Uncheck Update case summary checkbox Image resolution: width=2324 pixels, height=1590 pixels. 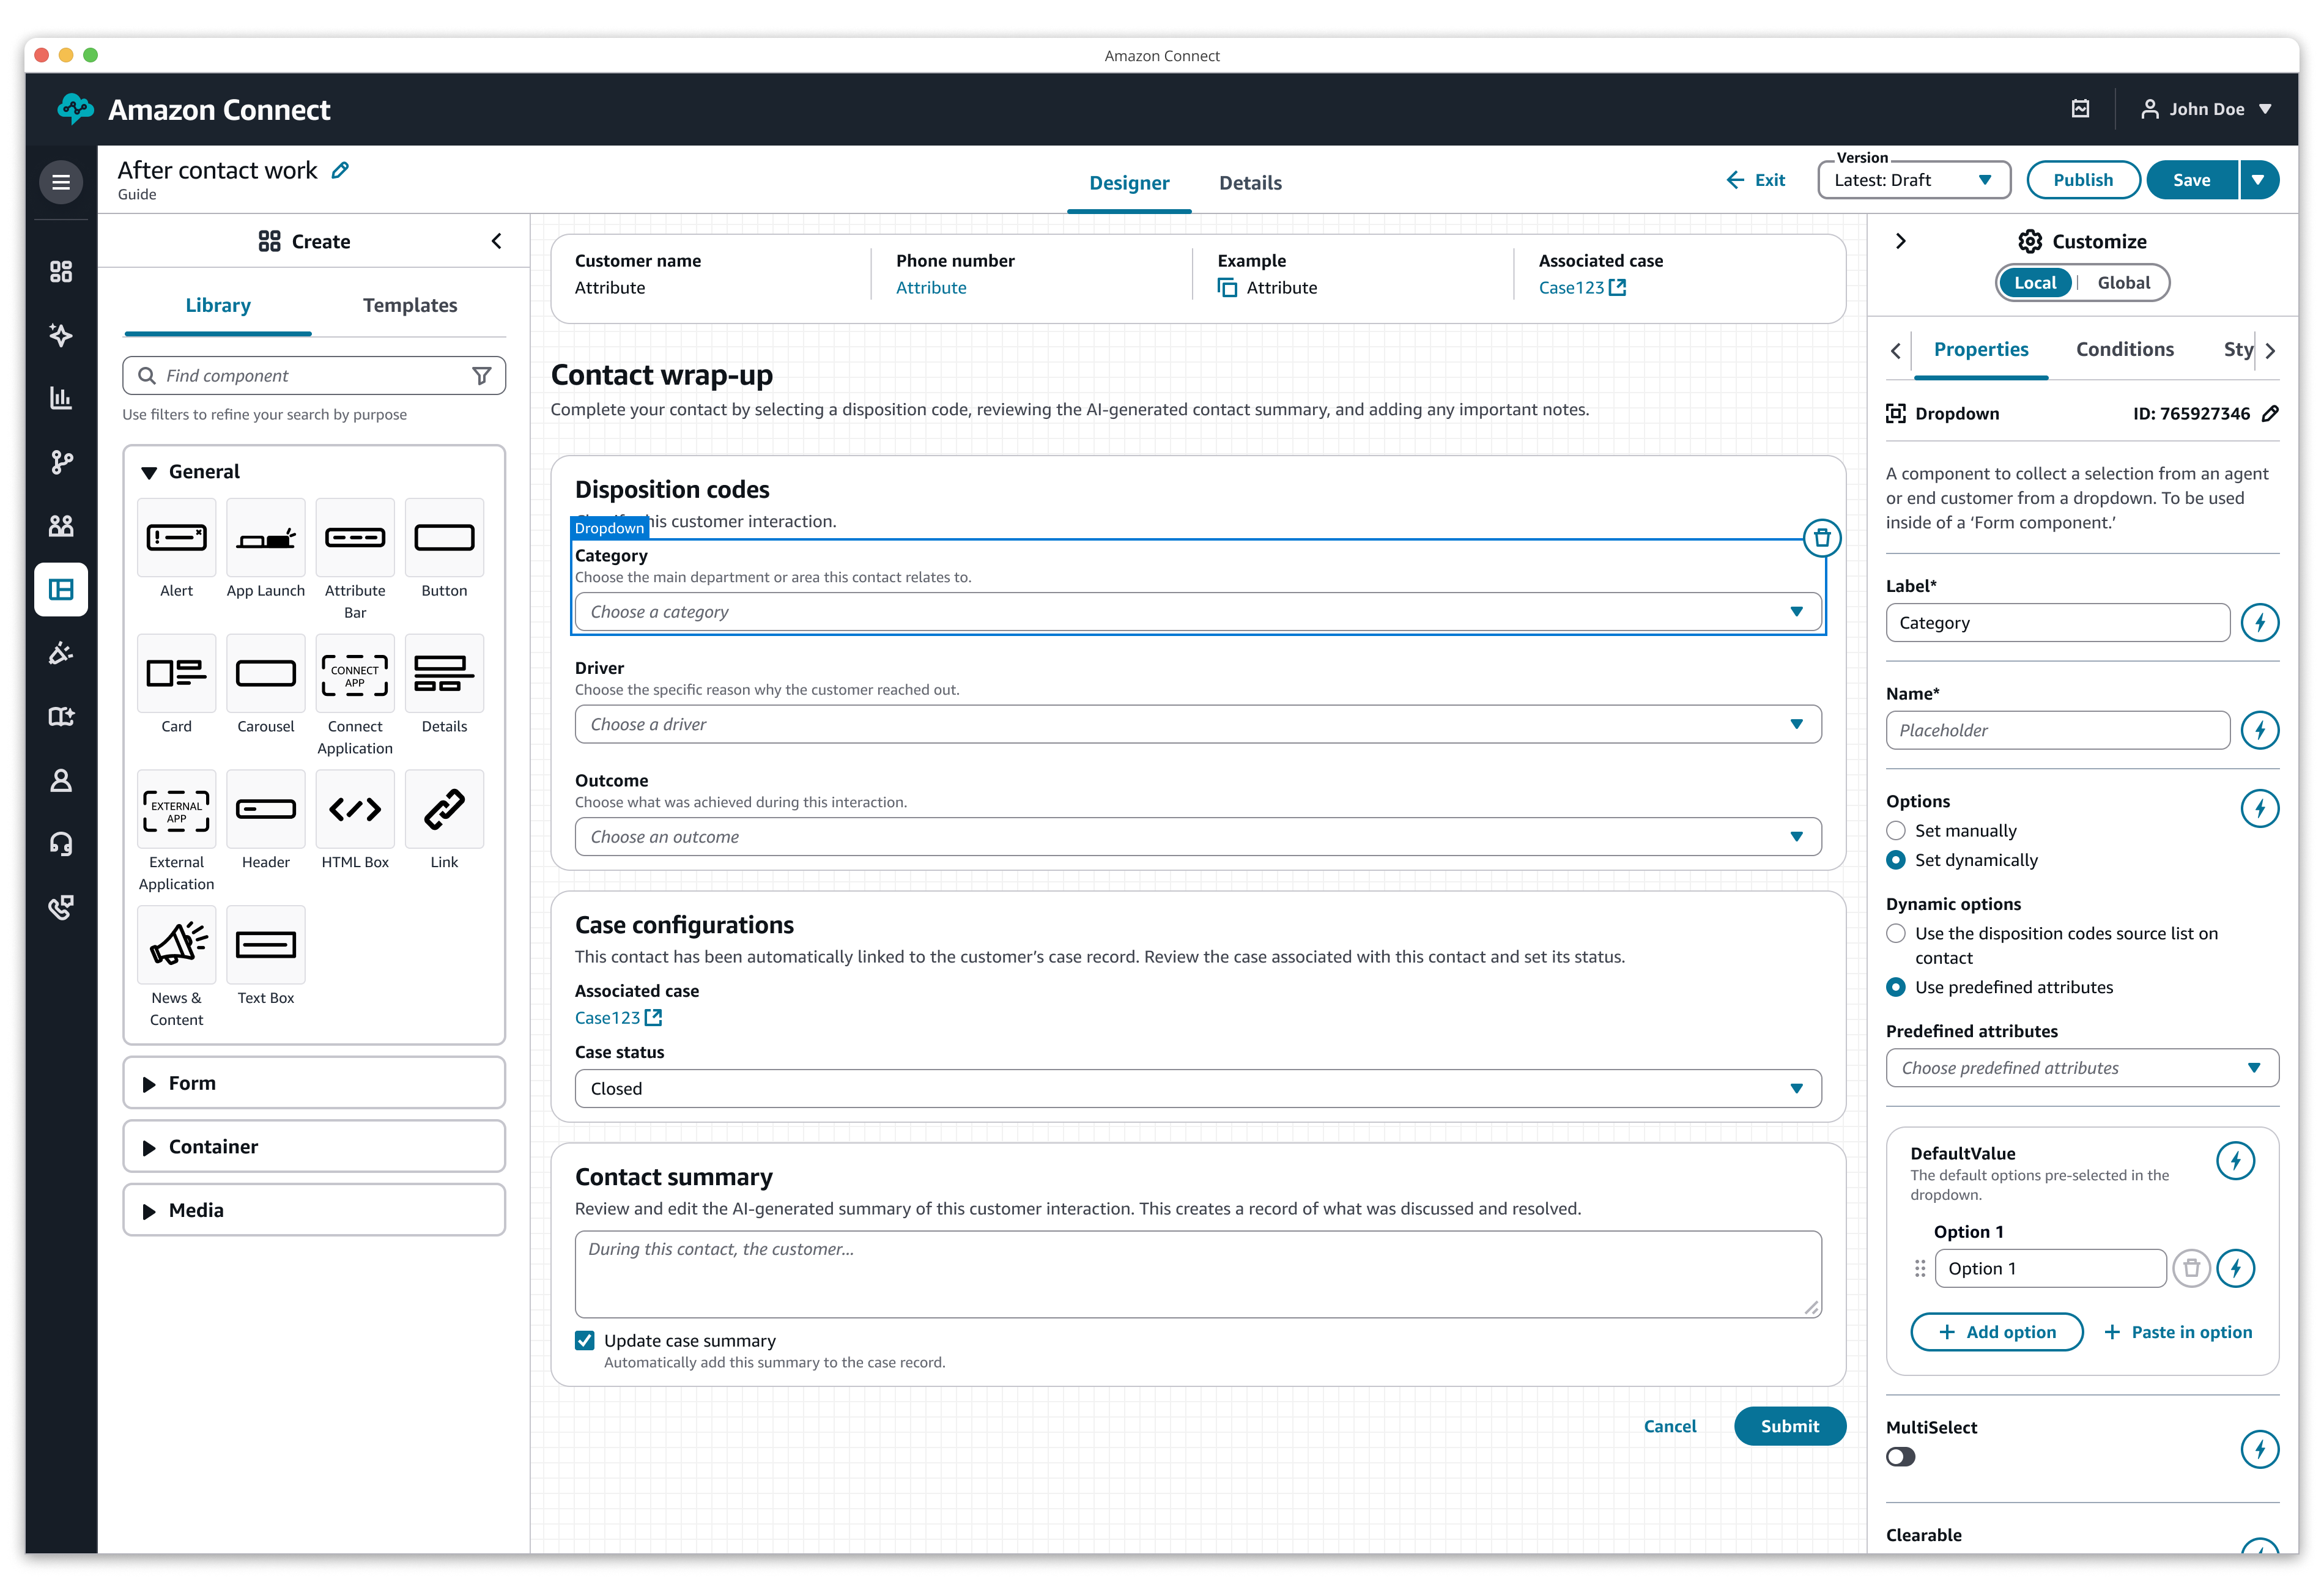pos(585,1341)
